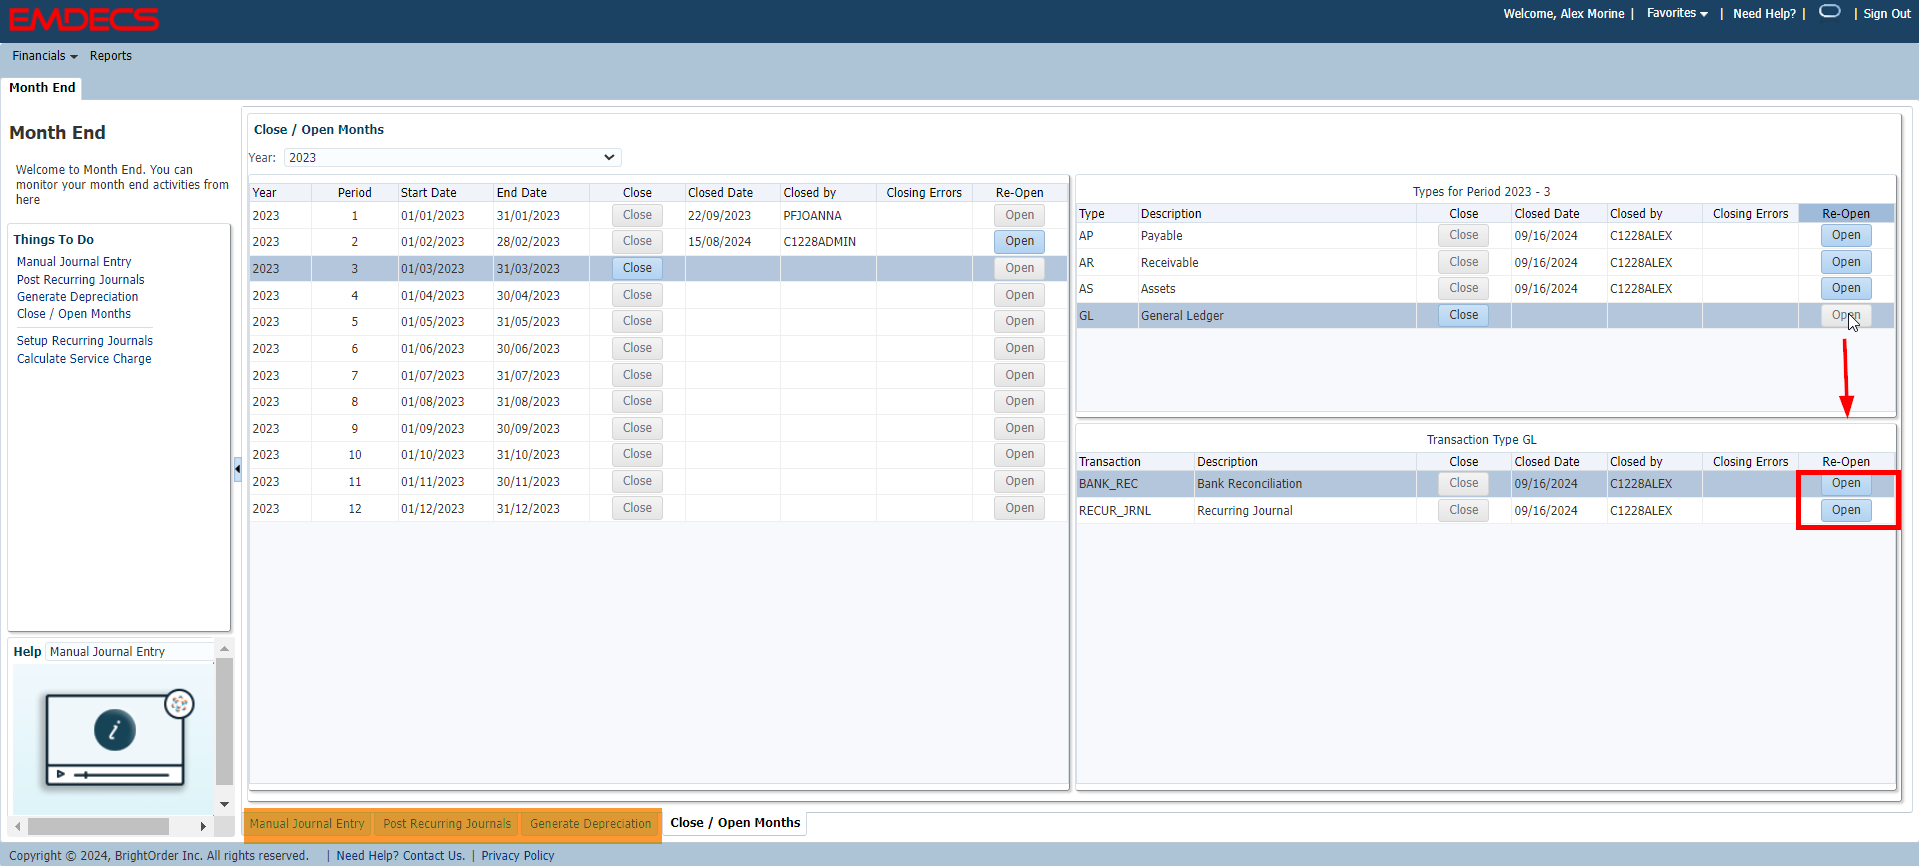1919x866 pixels.
Task: Click Open button for Assets type
Action: [1846, 288]
